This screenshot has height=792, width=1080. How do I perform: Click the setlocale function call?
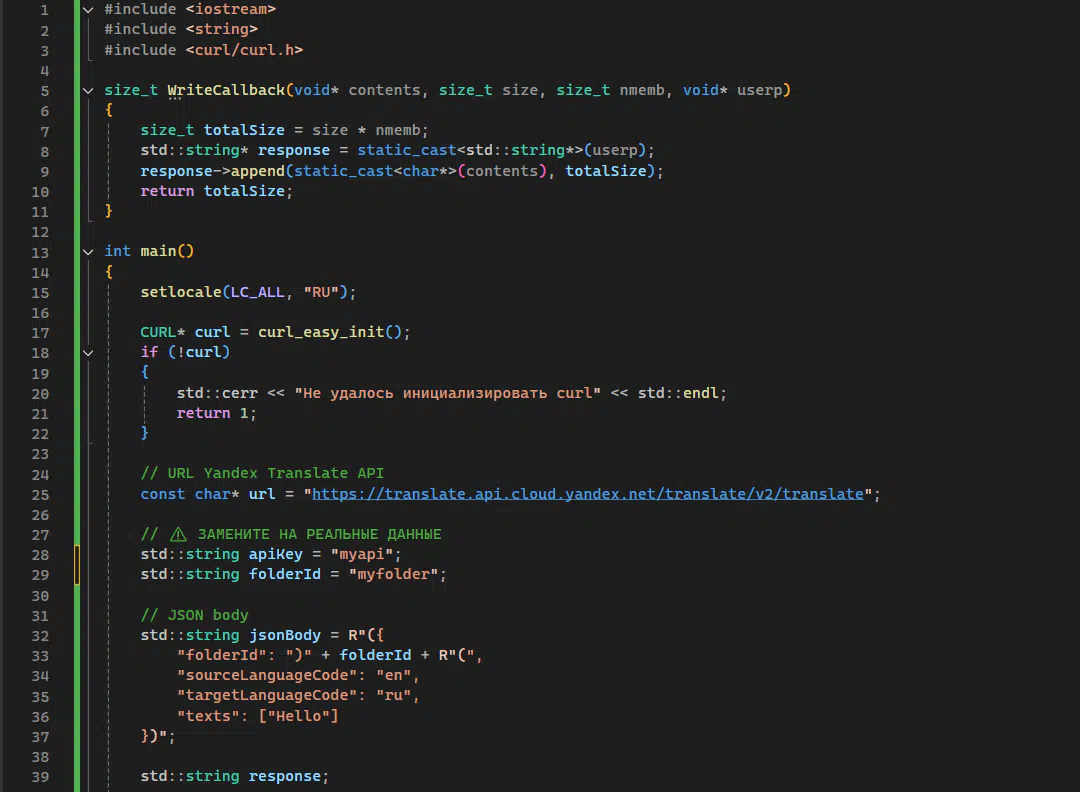[x=181, y=292]
